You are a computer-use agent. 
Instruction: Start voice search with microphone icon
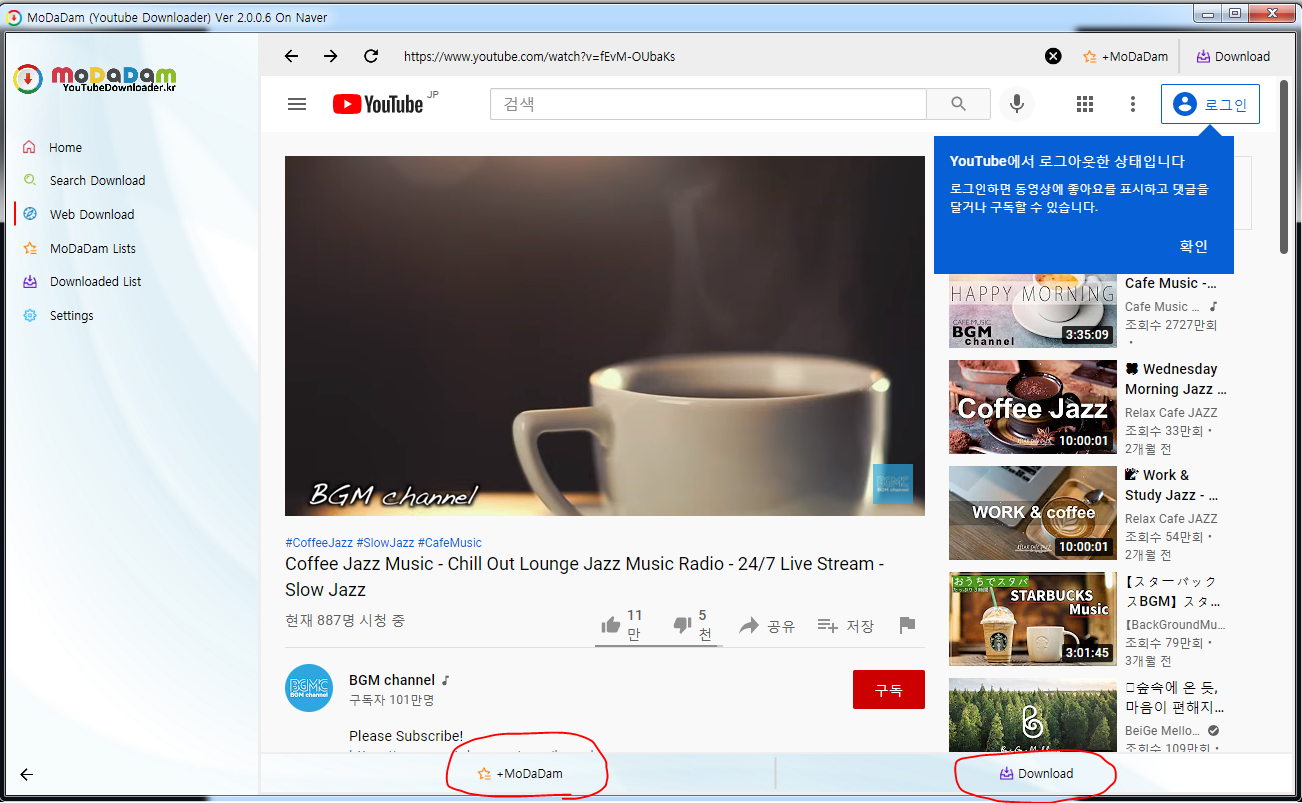click(x=1017, y=104)
